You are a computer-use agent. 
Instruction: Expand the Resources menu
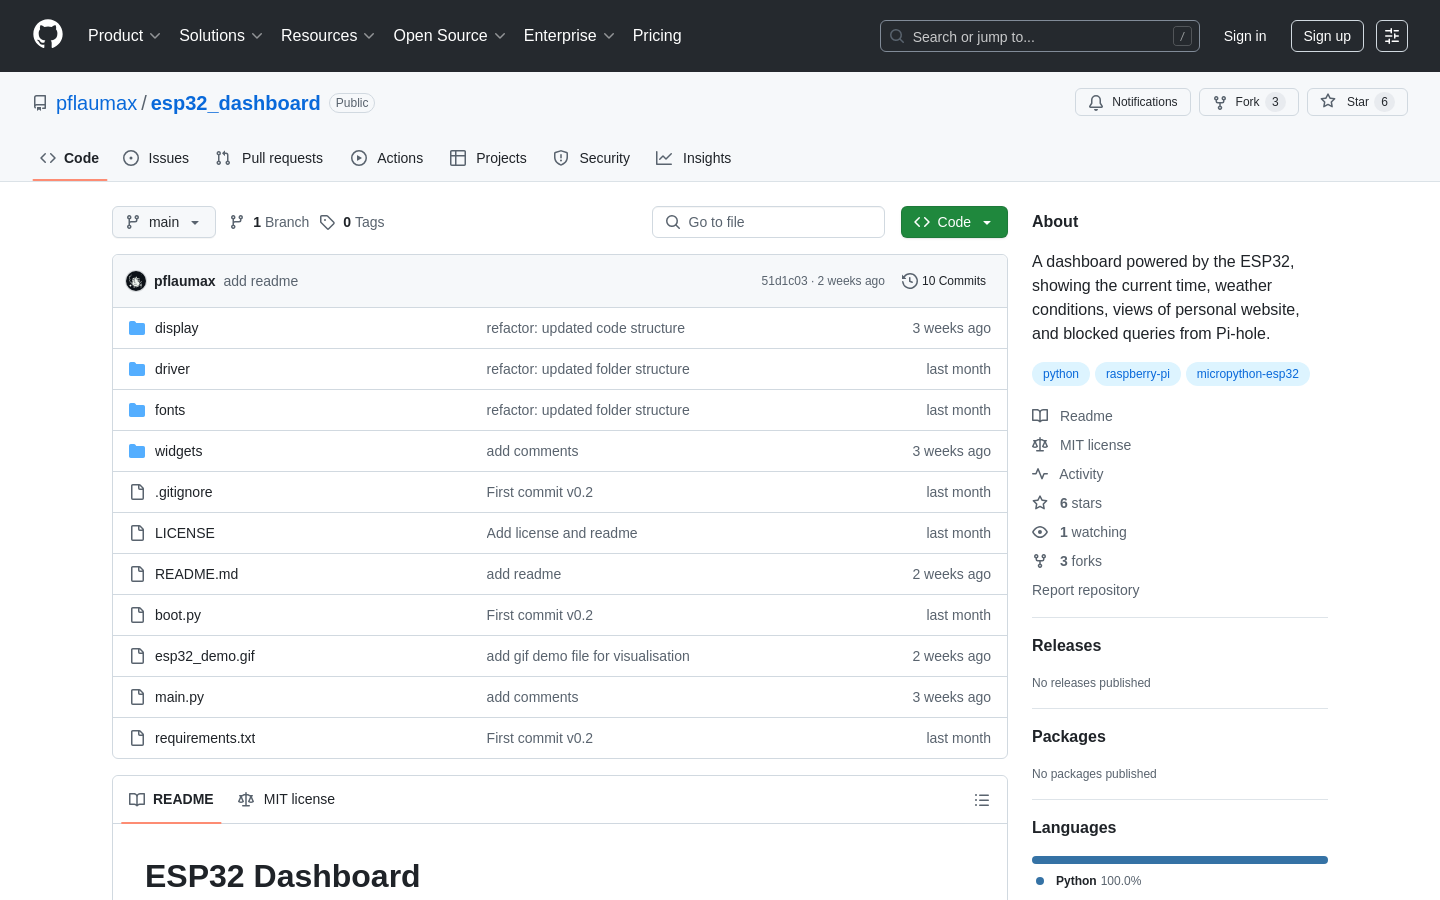[x=328, y=36]
